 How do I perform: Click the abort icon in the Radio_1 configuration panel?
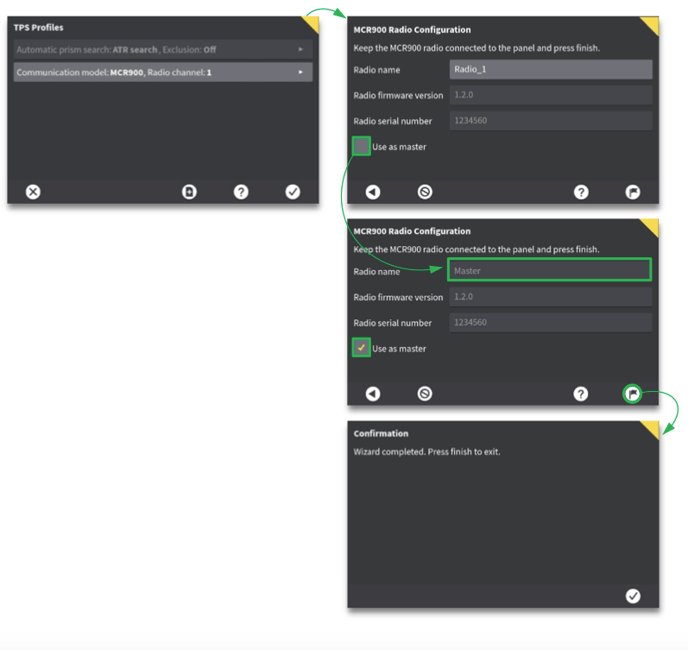[x=425, y=192]
